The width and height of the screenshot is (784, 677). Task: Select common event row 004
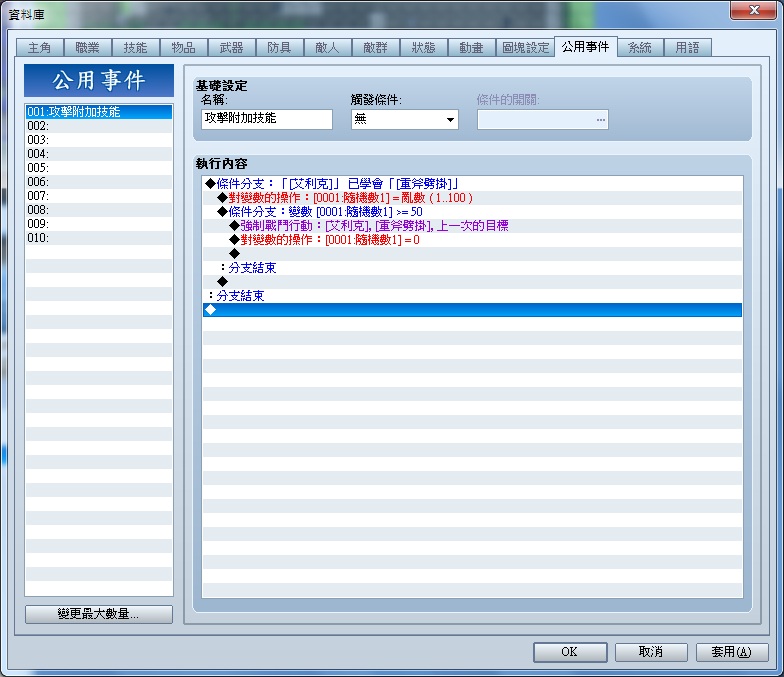click(99, 154)
